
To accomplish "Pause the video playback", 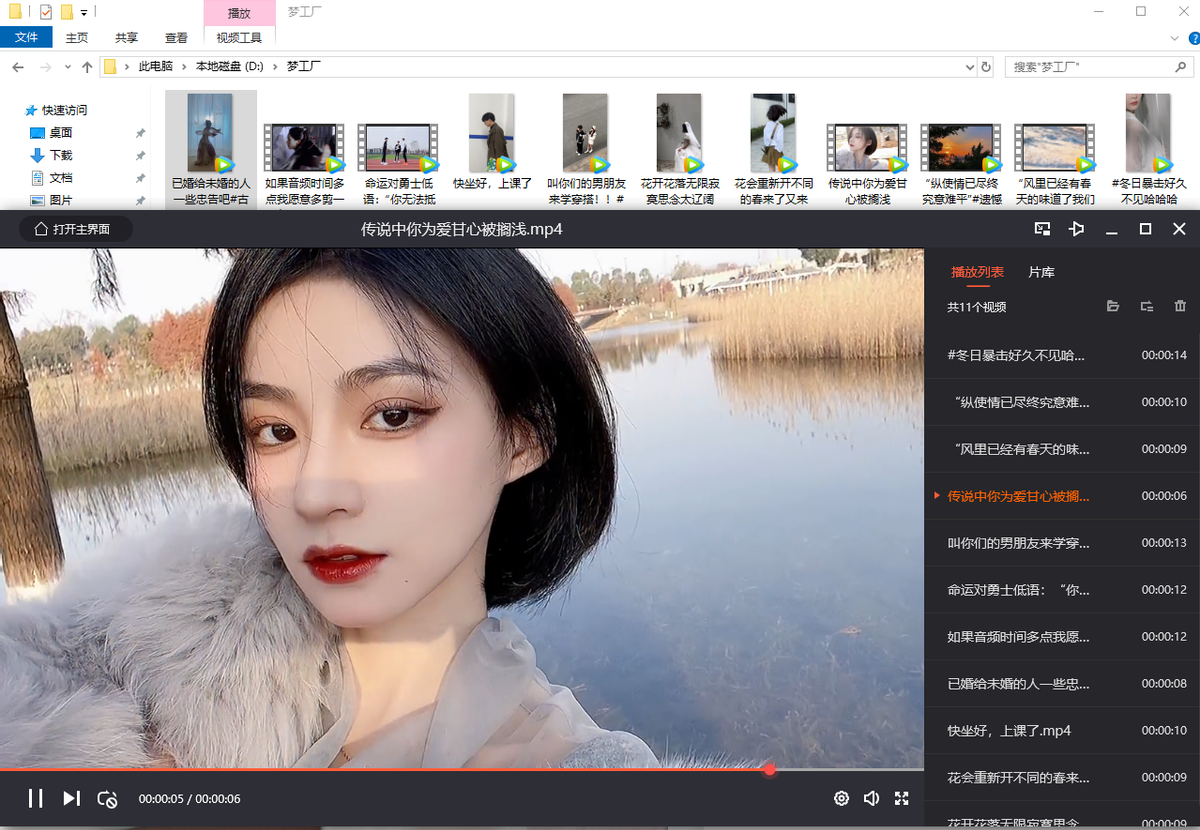I will (35, 798).
